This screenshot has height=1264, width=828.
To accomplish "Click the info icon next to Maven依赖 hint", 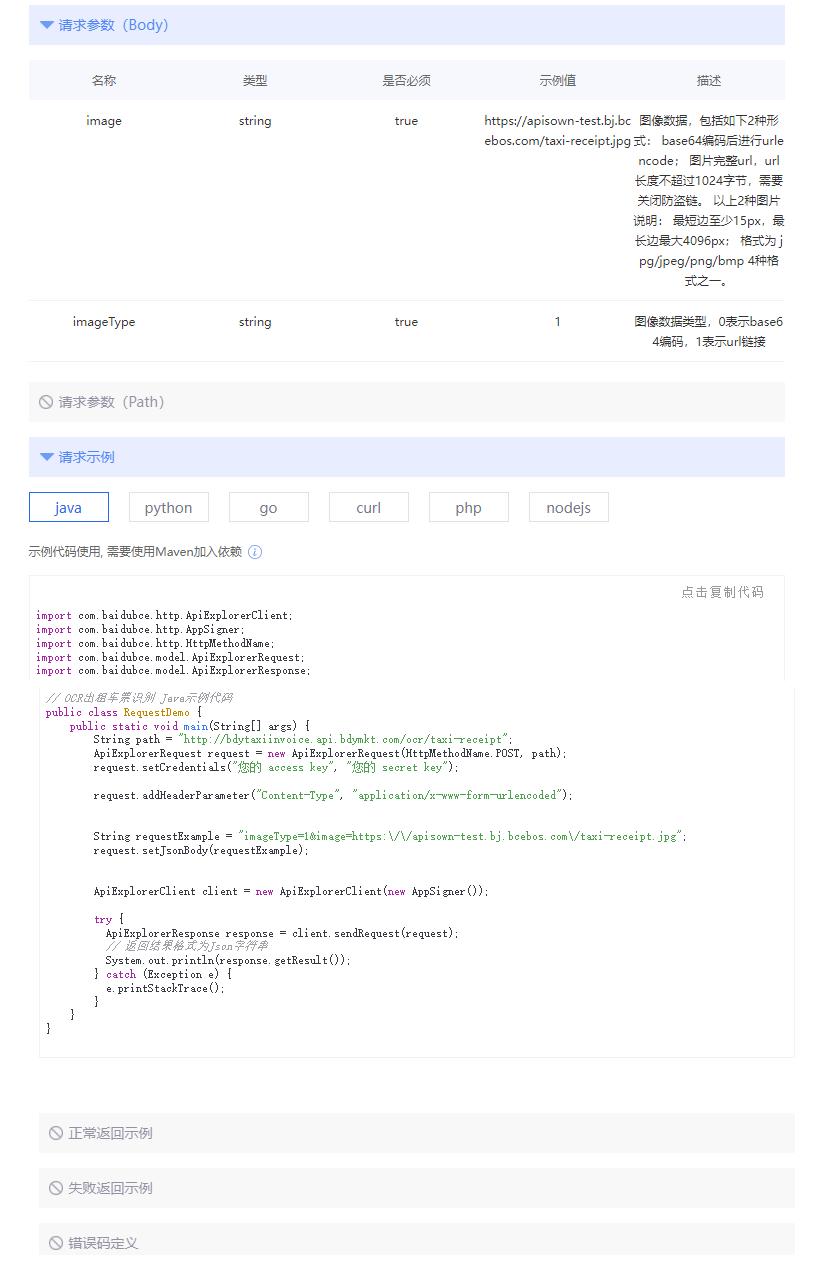I will pyautogui.click(x=255, y=552).
